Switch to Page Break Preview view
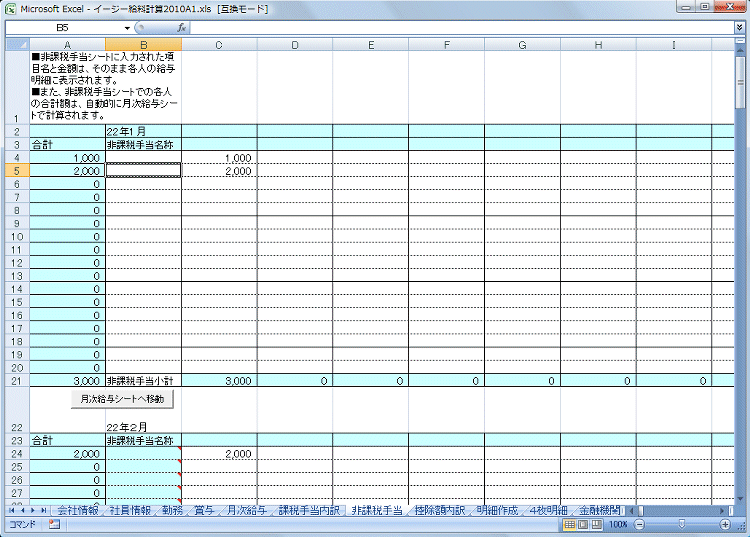750x537 pixels. coord(596,524)
